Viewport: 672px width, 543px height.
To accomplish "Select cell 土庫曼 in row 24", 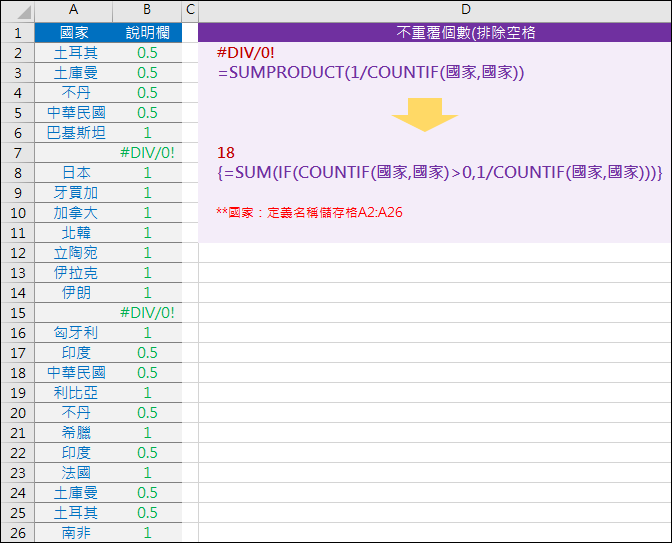I will pos(74,493).
